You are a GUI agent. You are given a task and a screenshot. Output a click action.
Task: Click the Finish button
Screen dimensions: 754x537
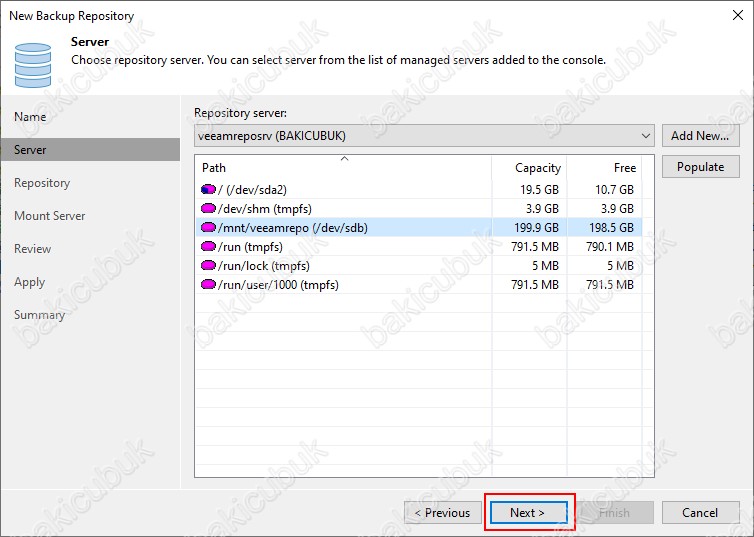coord(615,512)
